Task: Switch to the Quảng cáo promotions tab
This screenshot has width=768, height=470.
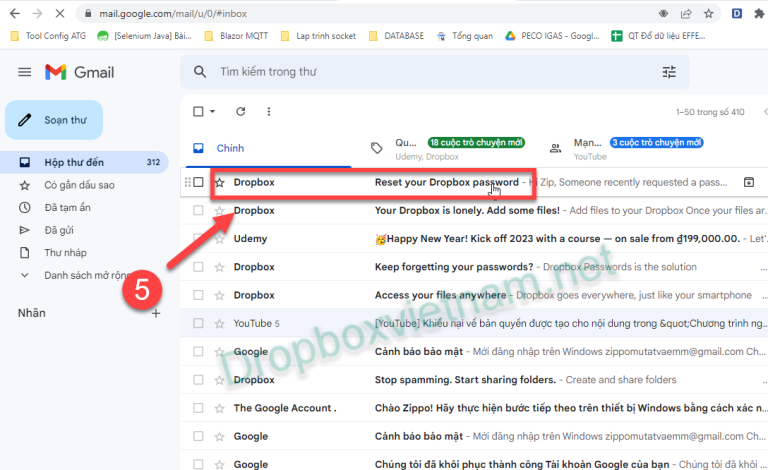Action: pos(449,148)
